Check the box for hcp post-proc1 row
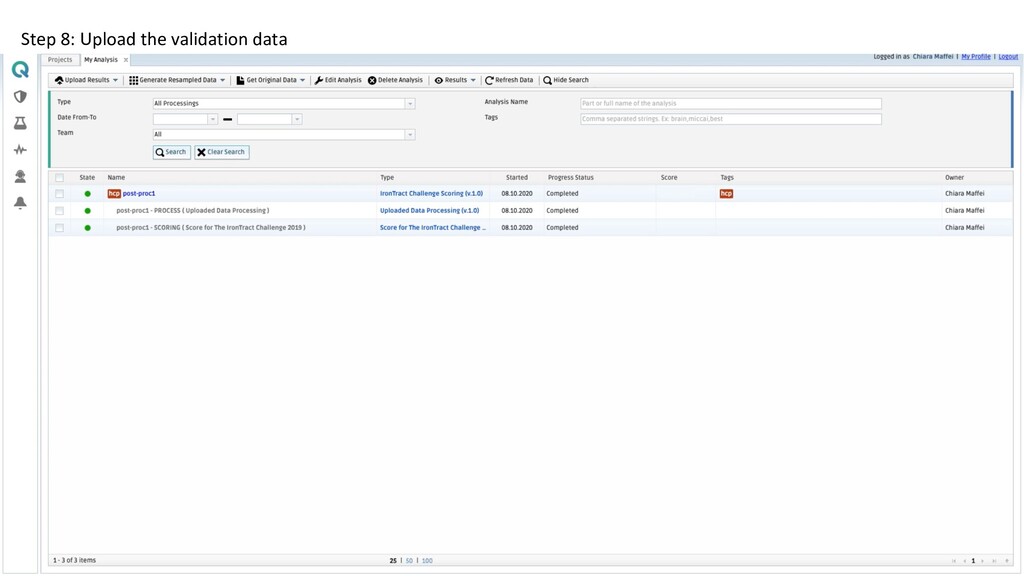1024x576 pixels. tap(59, 194)
